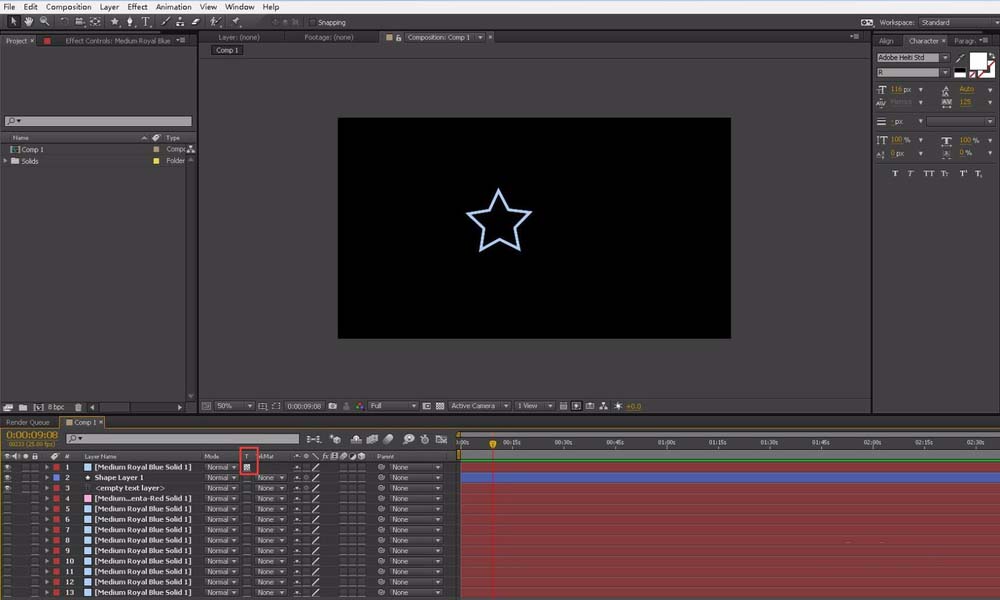The width and height of the screenshot is (1000, 600).
Task: Select the Roto Brush tool
Action: click(216, 22)
